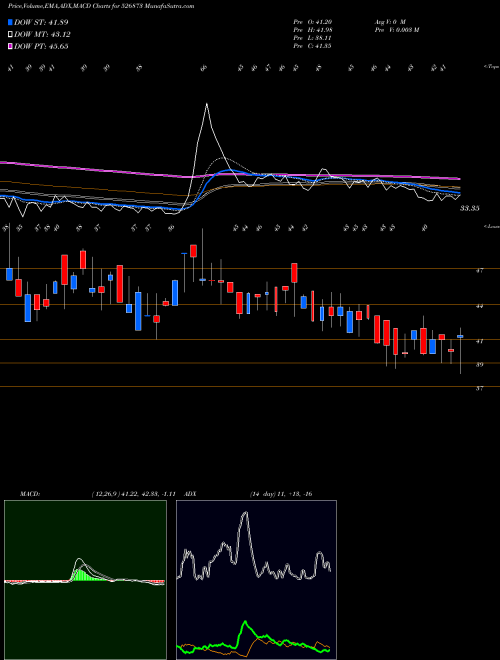
Task: Click the Pre O: 41.20 value
Action: 312,22
